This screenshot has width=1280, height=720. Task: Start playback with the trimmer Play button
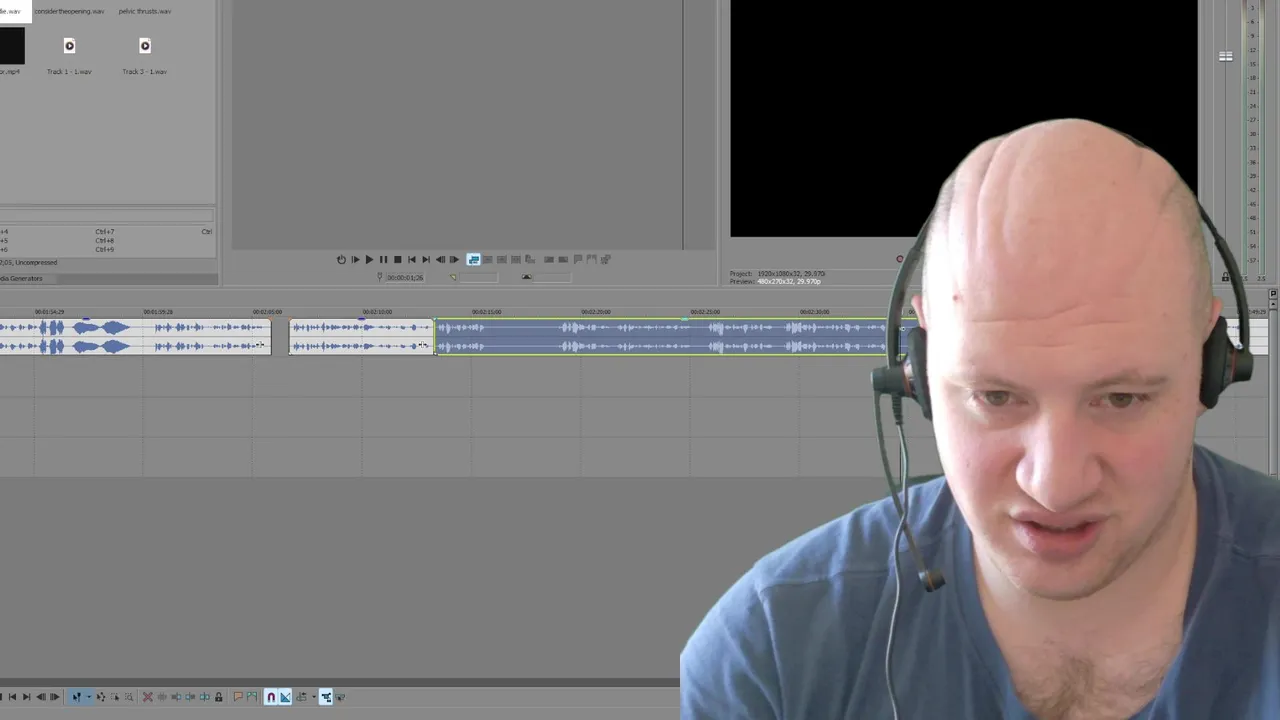click(x=369, y=259)
